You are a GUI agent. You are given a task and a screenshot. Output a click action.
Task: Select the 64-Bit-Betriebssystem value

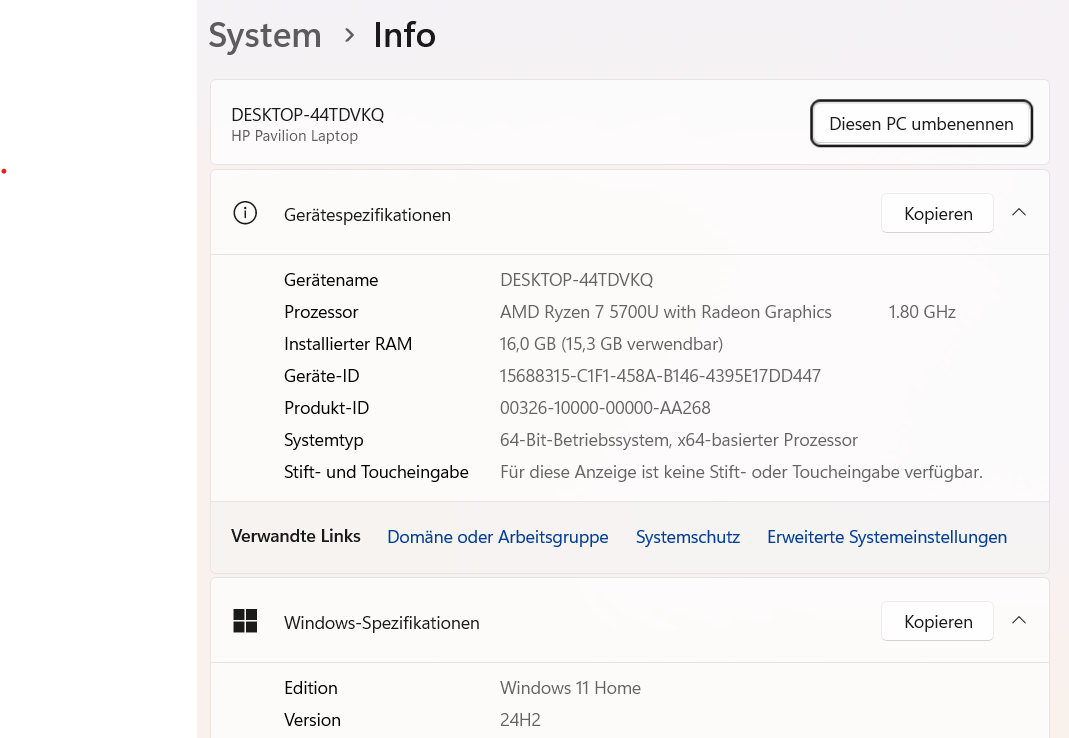pos(679,440)
